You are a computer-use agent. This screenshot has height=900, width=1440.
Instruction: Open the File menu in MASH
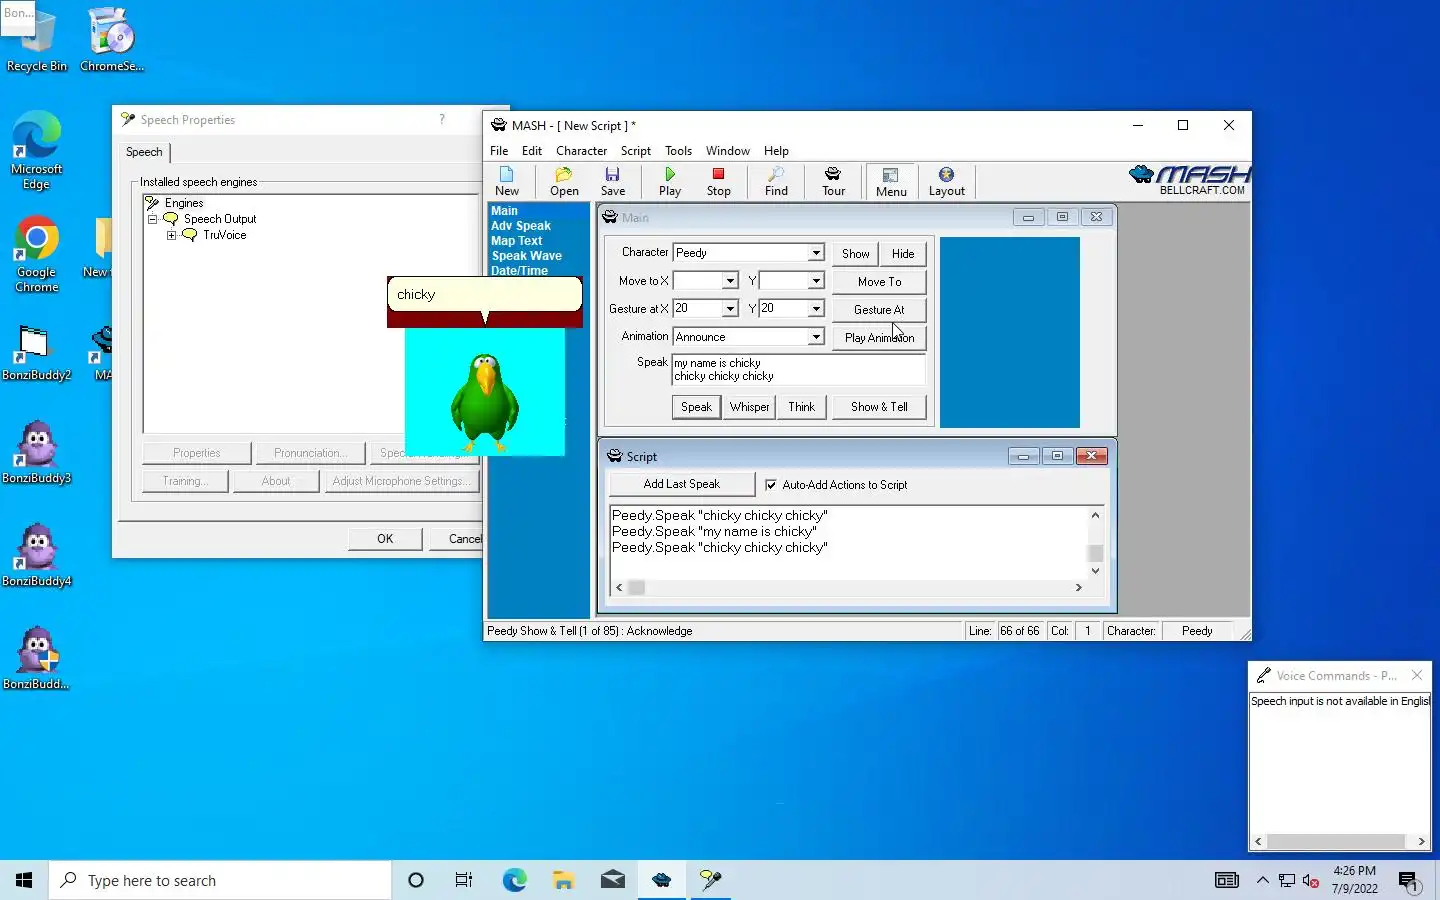click(x=499, y=151)
